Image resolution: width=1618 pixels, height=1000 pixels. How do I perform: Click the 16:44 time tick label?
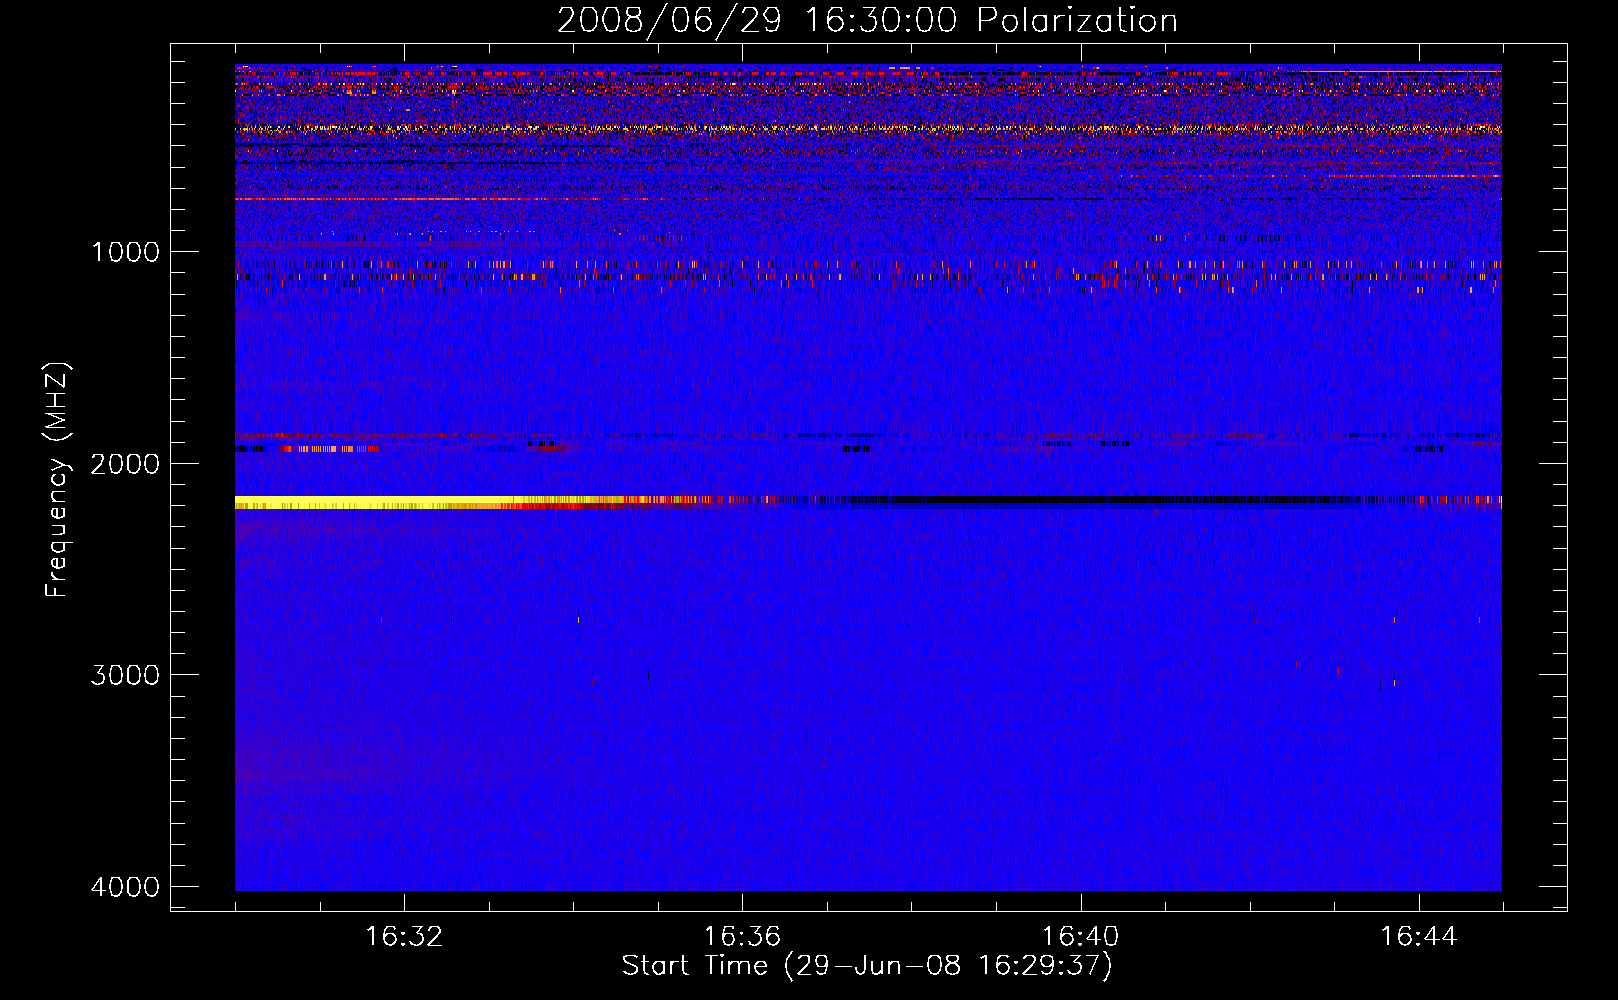tap(1419, 937)
